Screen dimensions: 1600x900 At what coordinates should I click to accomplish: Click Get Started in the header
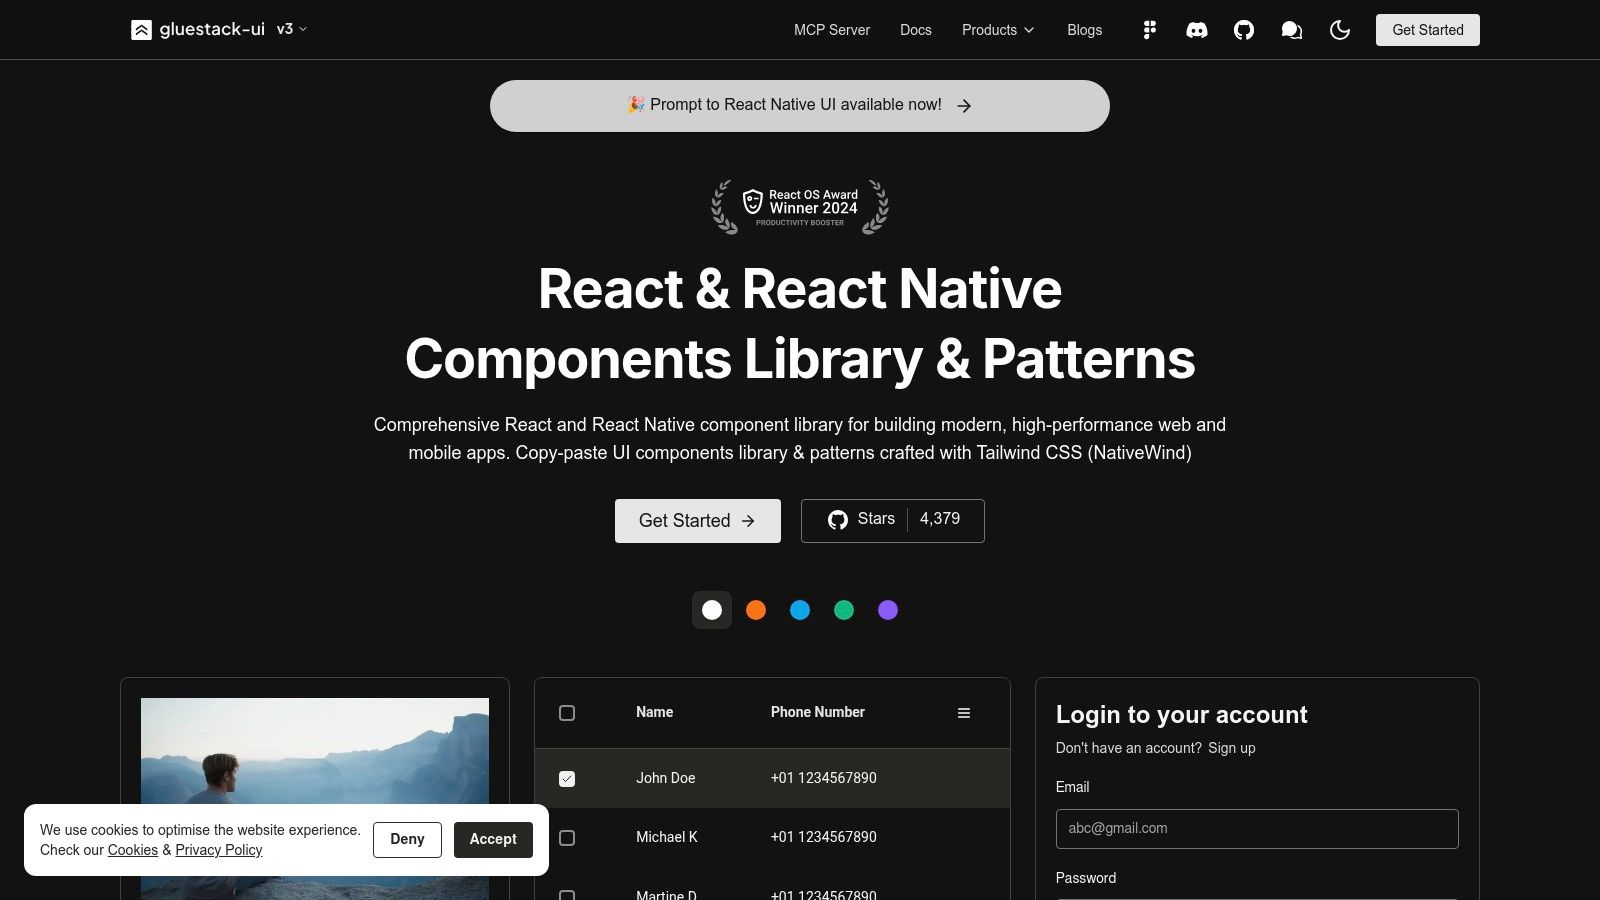1428,30
